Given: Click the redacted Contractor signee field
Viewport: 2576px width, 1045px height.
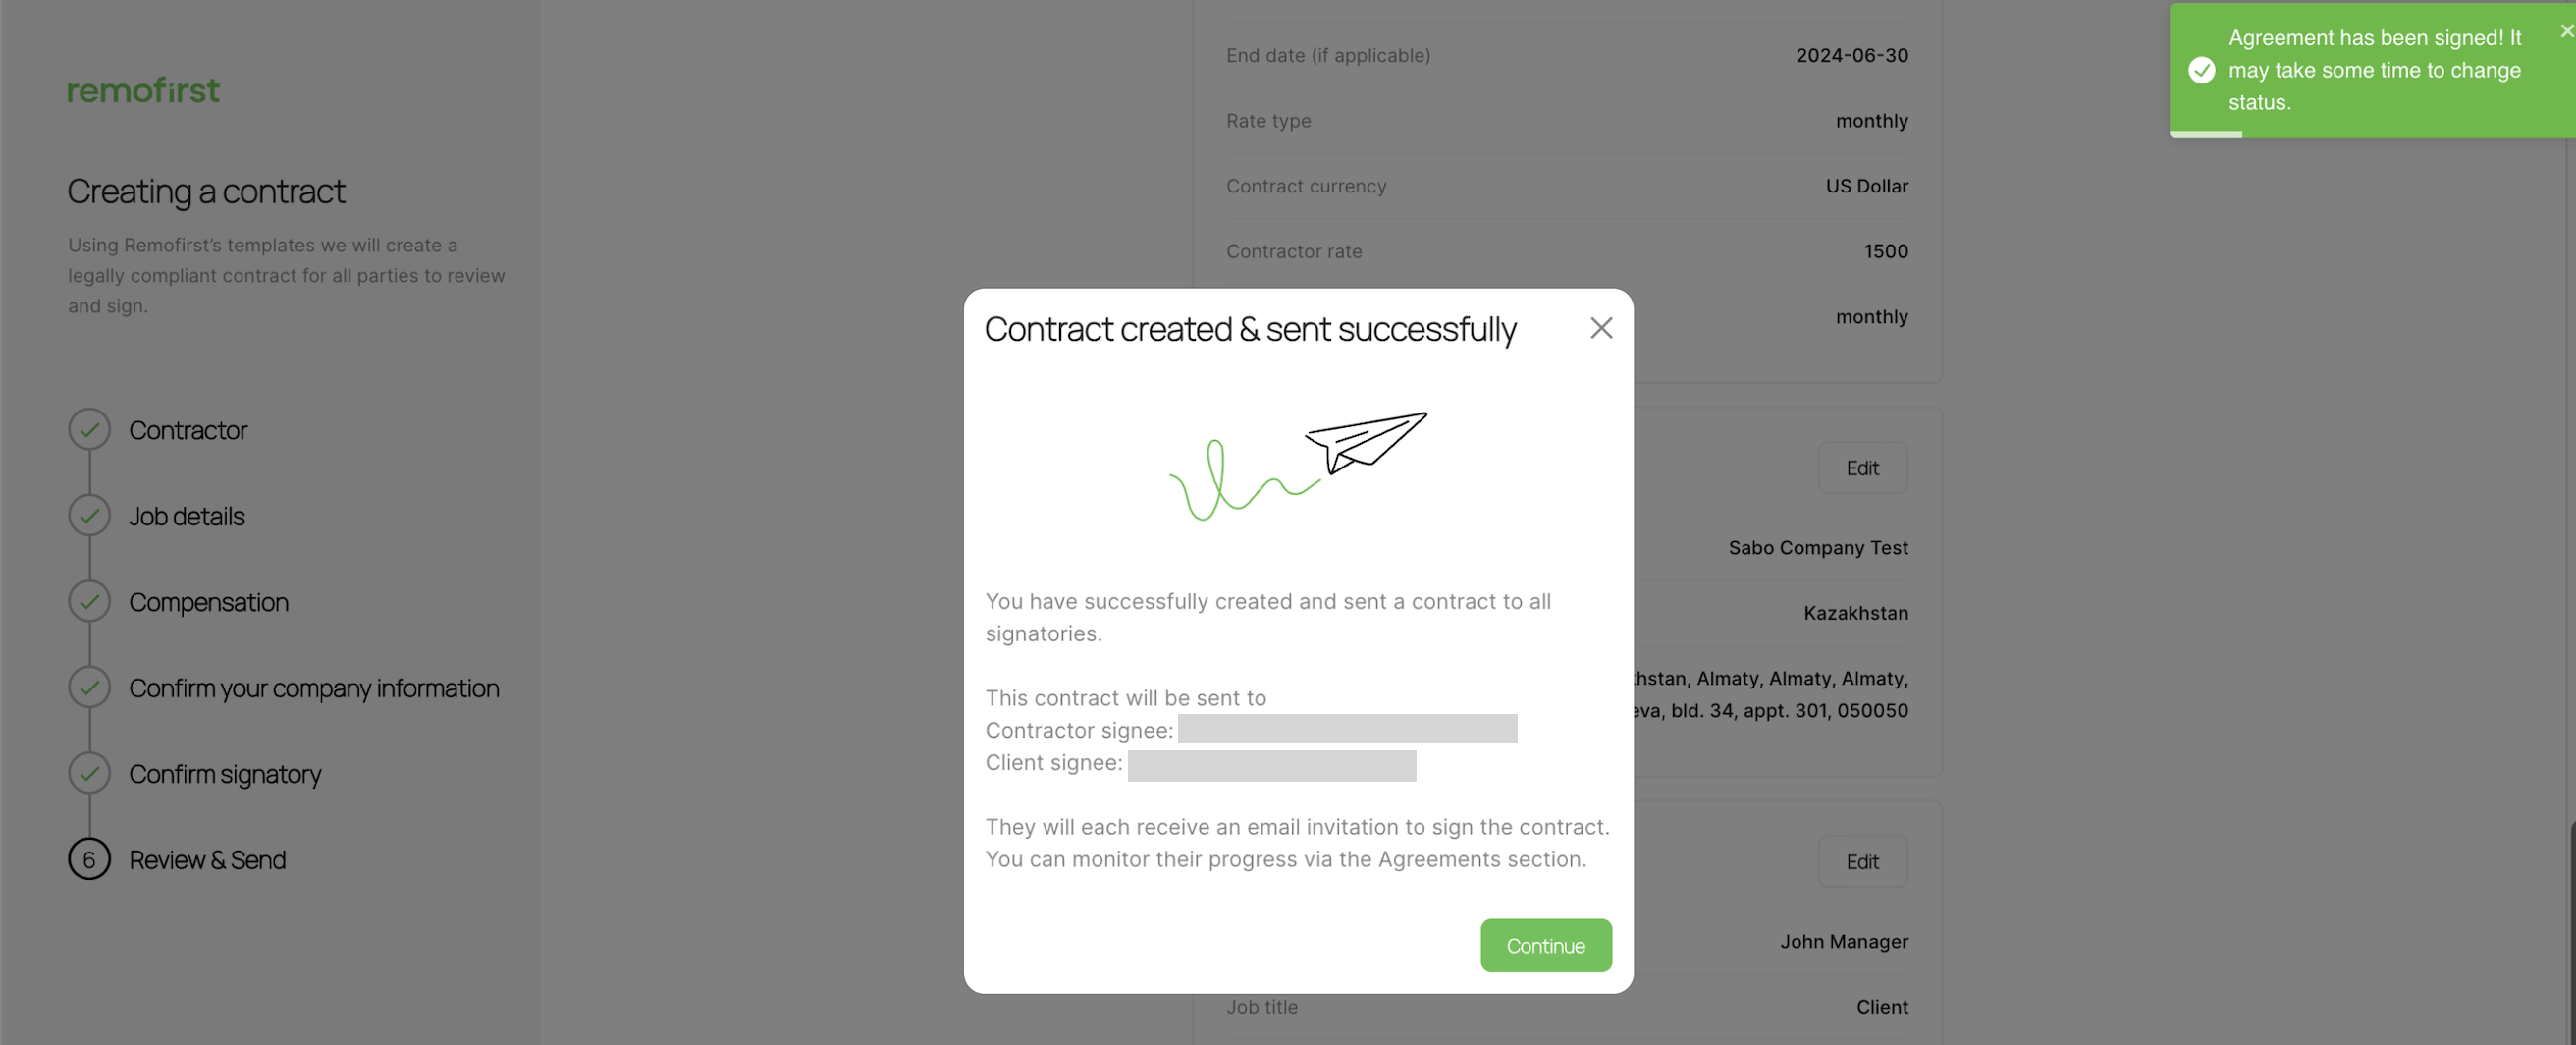Looking at the screenshot, I should [1347, 729].
